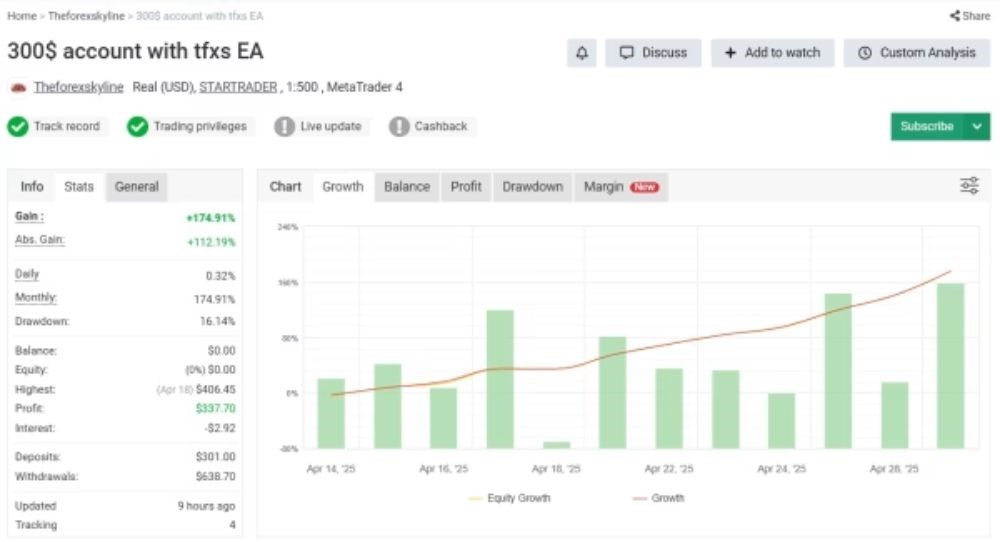Select the Margin chart tab
This screenshot has width=1000, height=542.
click(621, 186)
